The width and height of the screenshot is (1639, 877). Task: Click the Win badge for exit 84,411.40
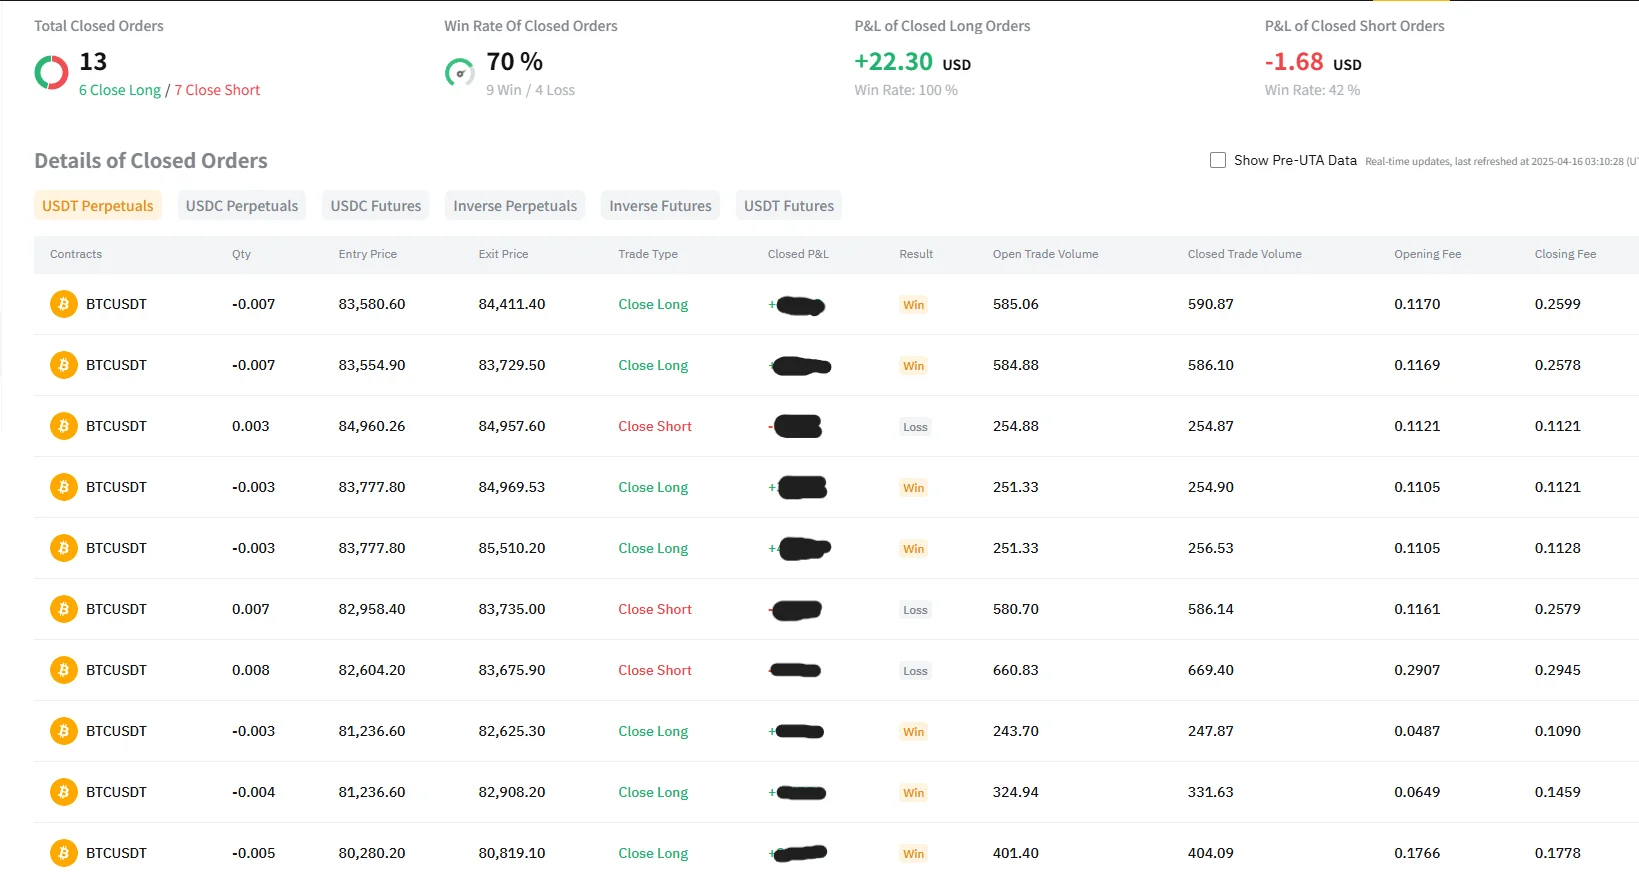point(914,305)
